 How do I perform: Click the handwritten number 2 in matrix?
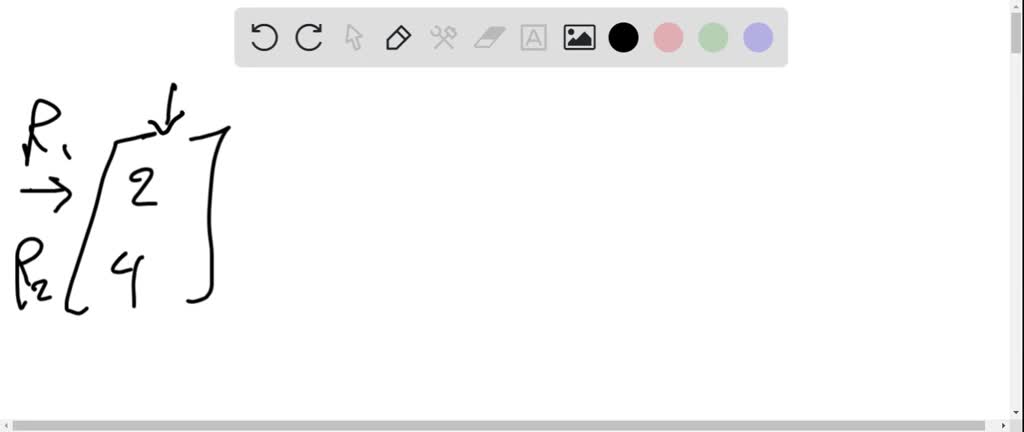143,187
